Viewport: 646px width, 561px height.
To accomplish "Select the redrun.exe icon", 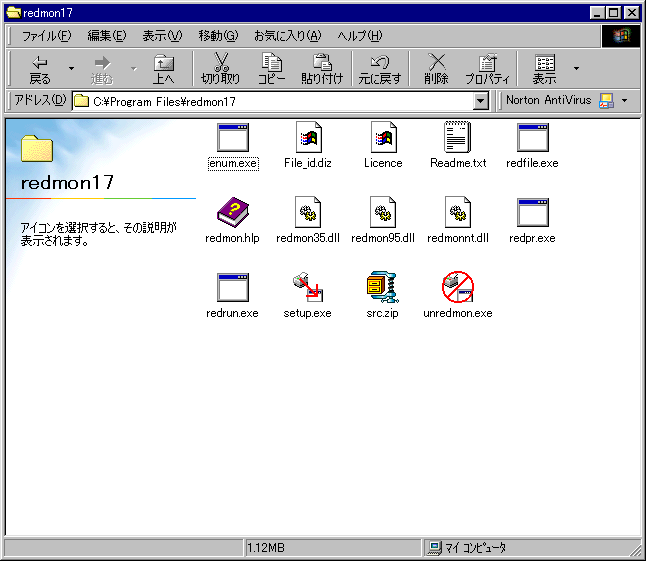I will (233, 288).
